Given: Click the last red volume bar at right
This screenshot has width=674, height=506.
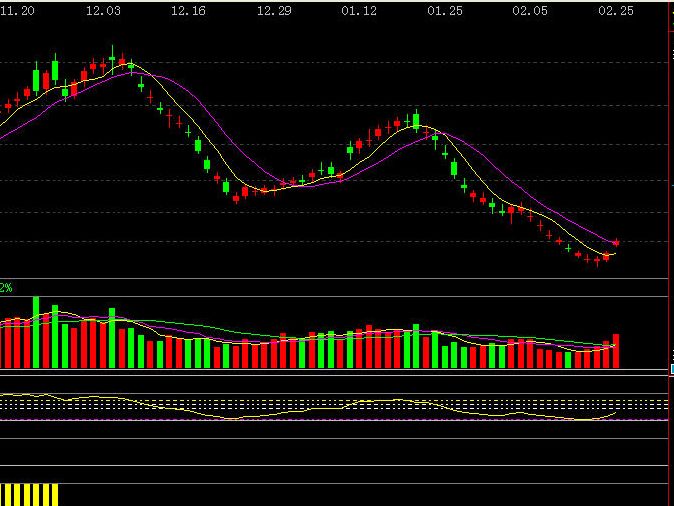Looking at the screenshot, I should click(x=616, y=351).
